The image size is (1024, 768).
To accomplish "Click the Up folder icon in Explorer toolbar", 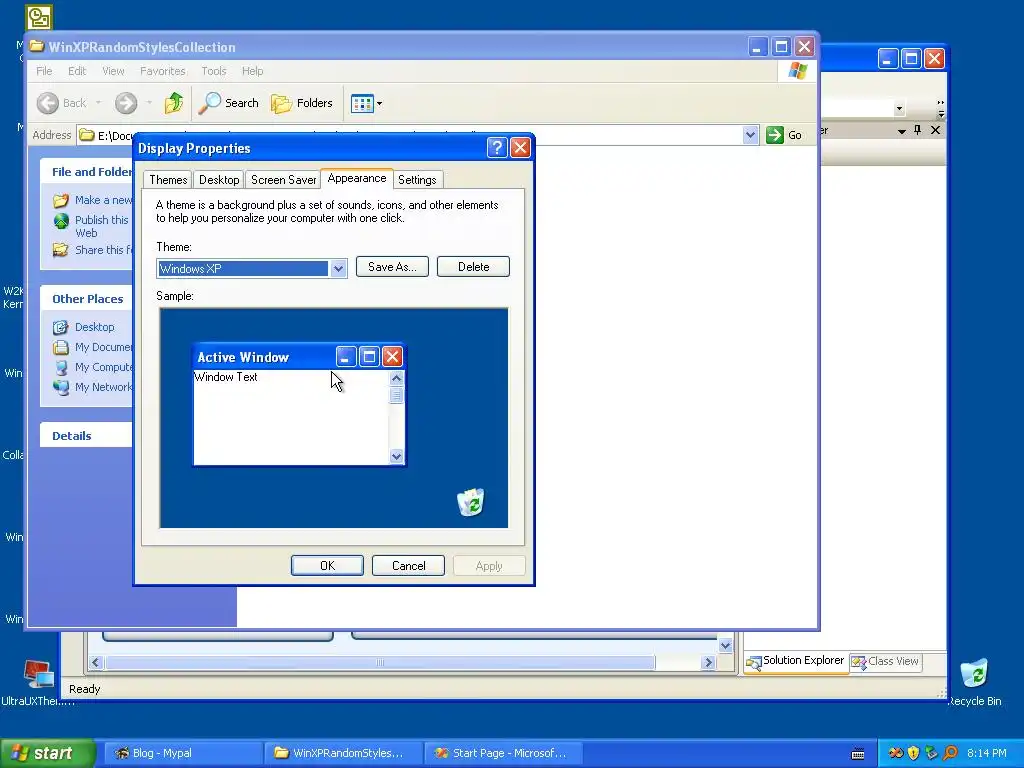I will (x=174, y=103).
